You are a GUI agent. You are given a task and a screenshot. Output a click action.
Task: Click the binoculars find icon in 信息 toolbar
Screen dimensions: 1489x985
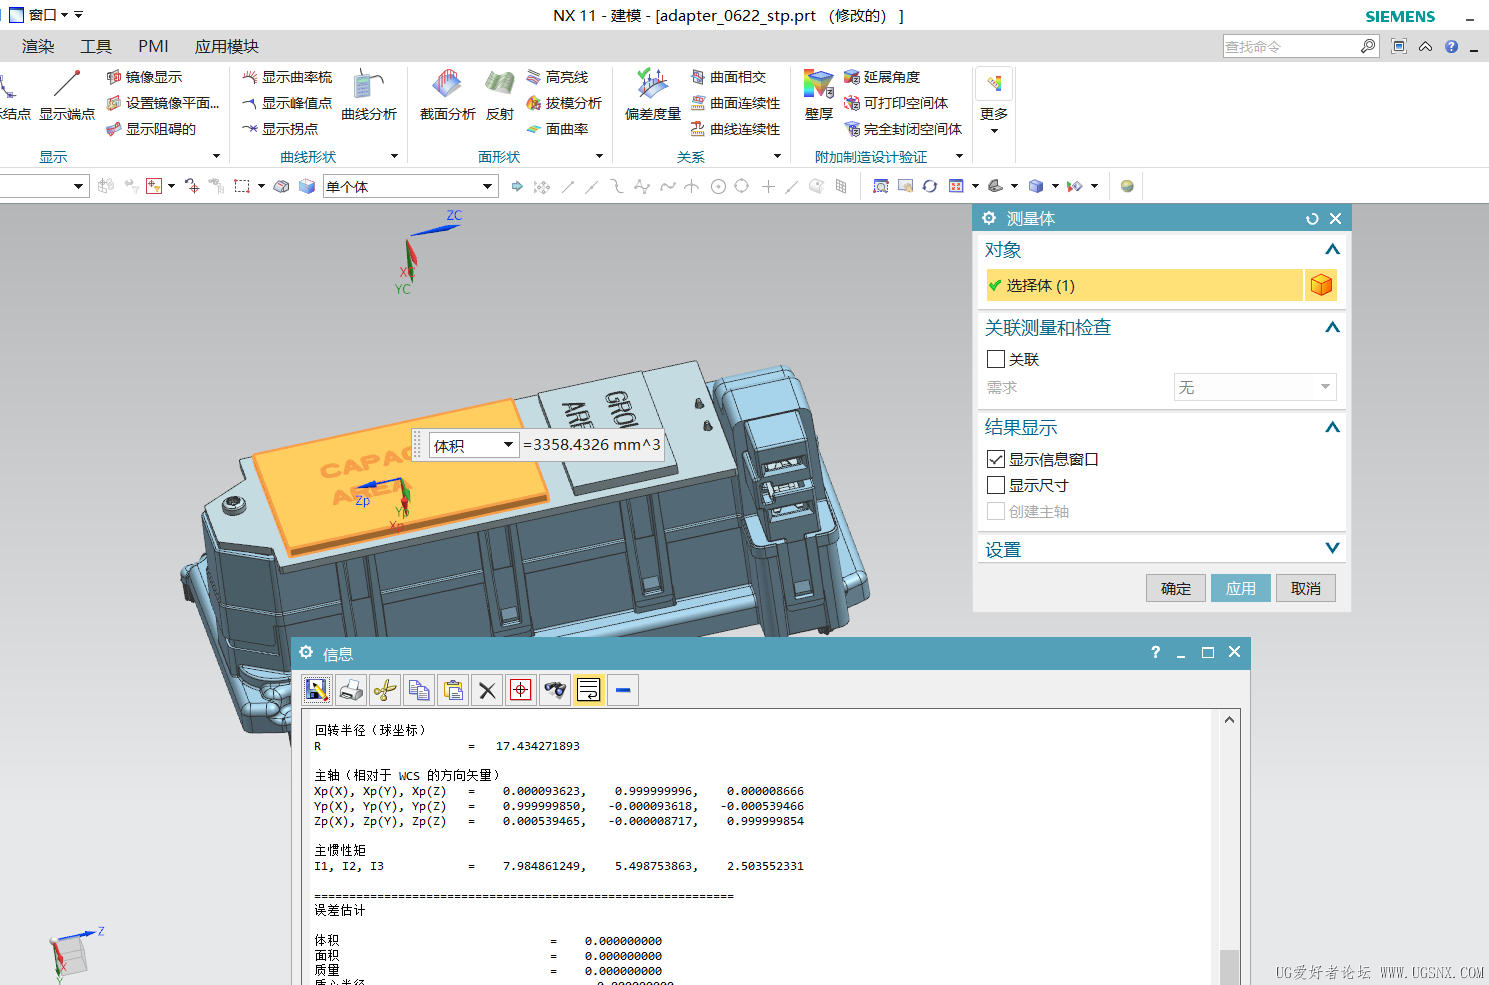coord(555,690)
